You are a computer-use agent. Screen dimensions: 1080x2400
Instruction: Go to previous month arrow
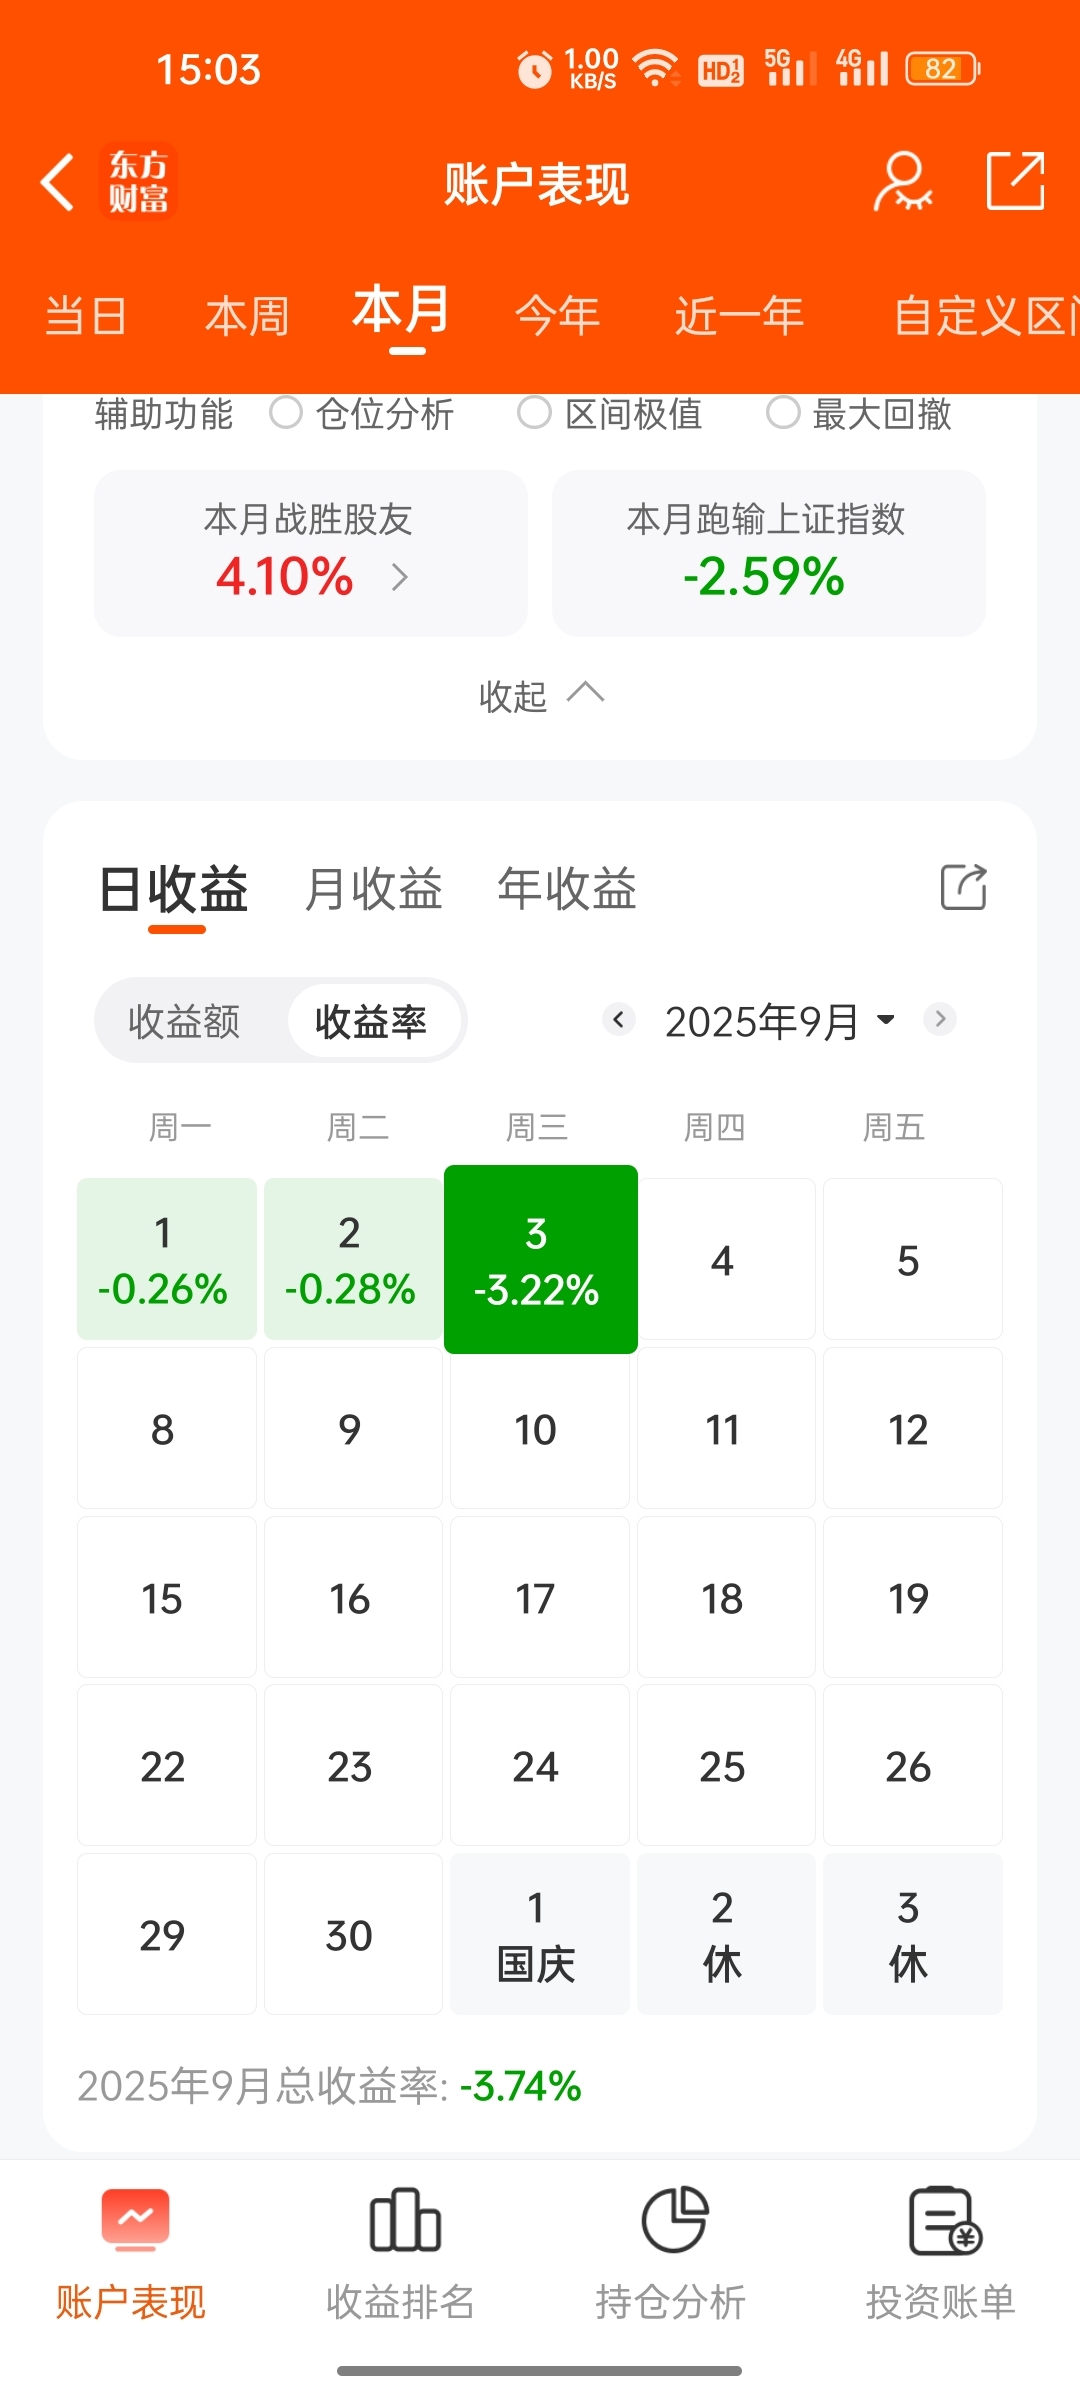[x=619, y=1019]
